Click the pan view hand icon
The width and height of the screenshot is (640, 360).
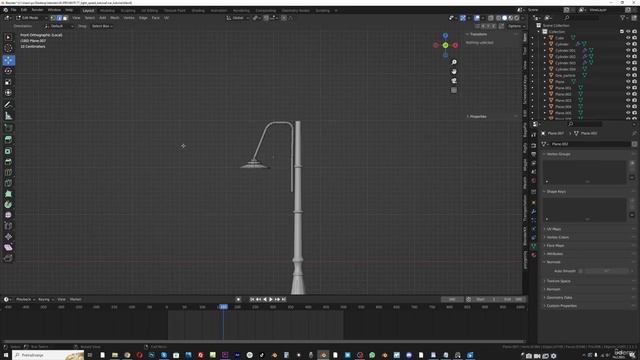454,71
